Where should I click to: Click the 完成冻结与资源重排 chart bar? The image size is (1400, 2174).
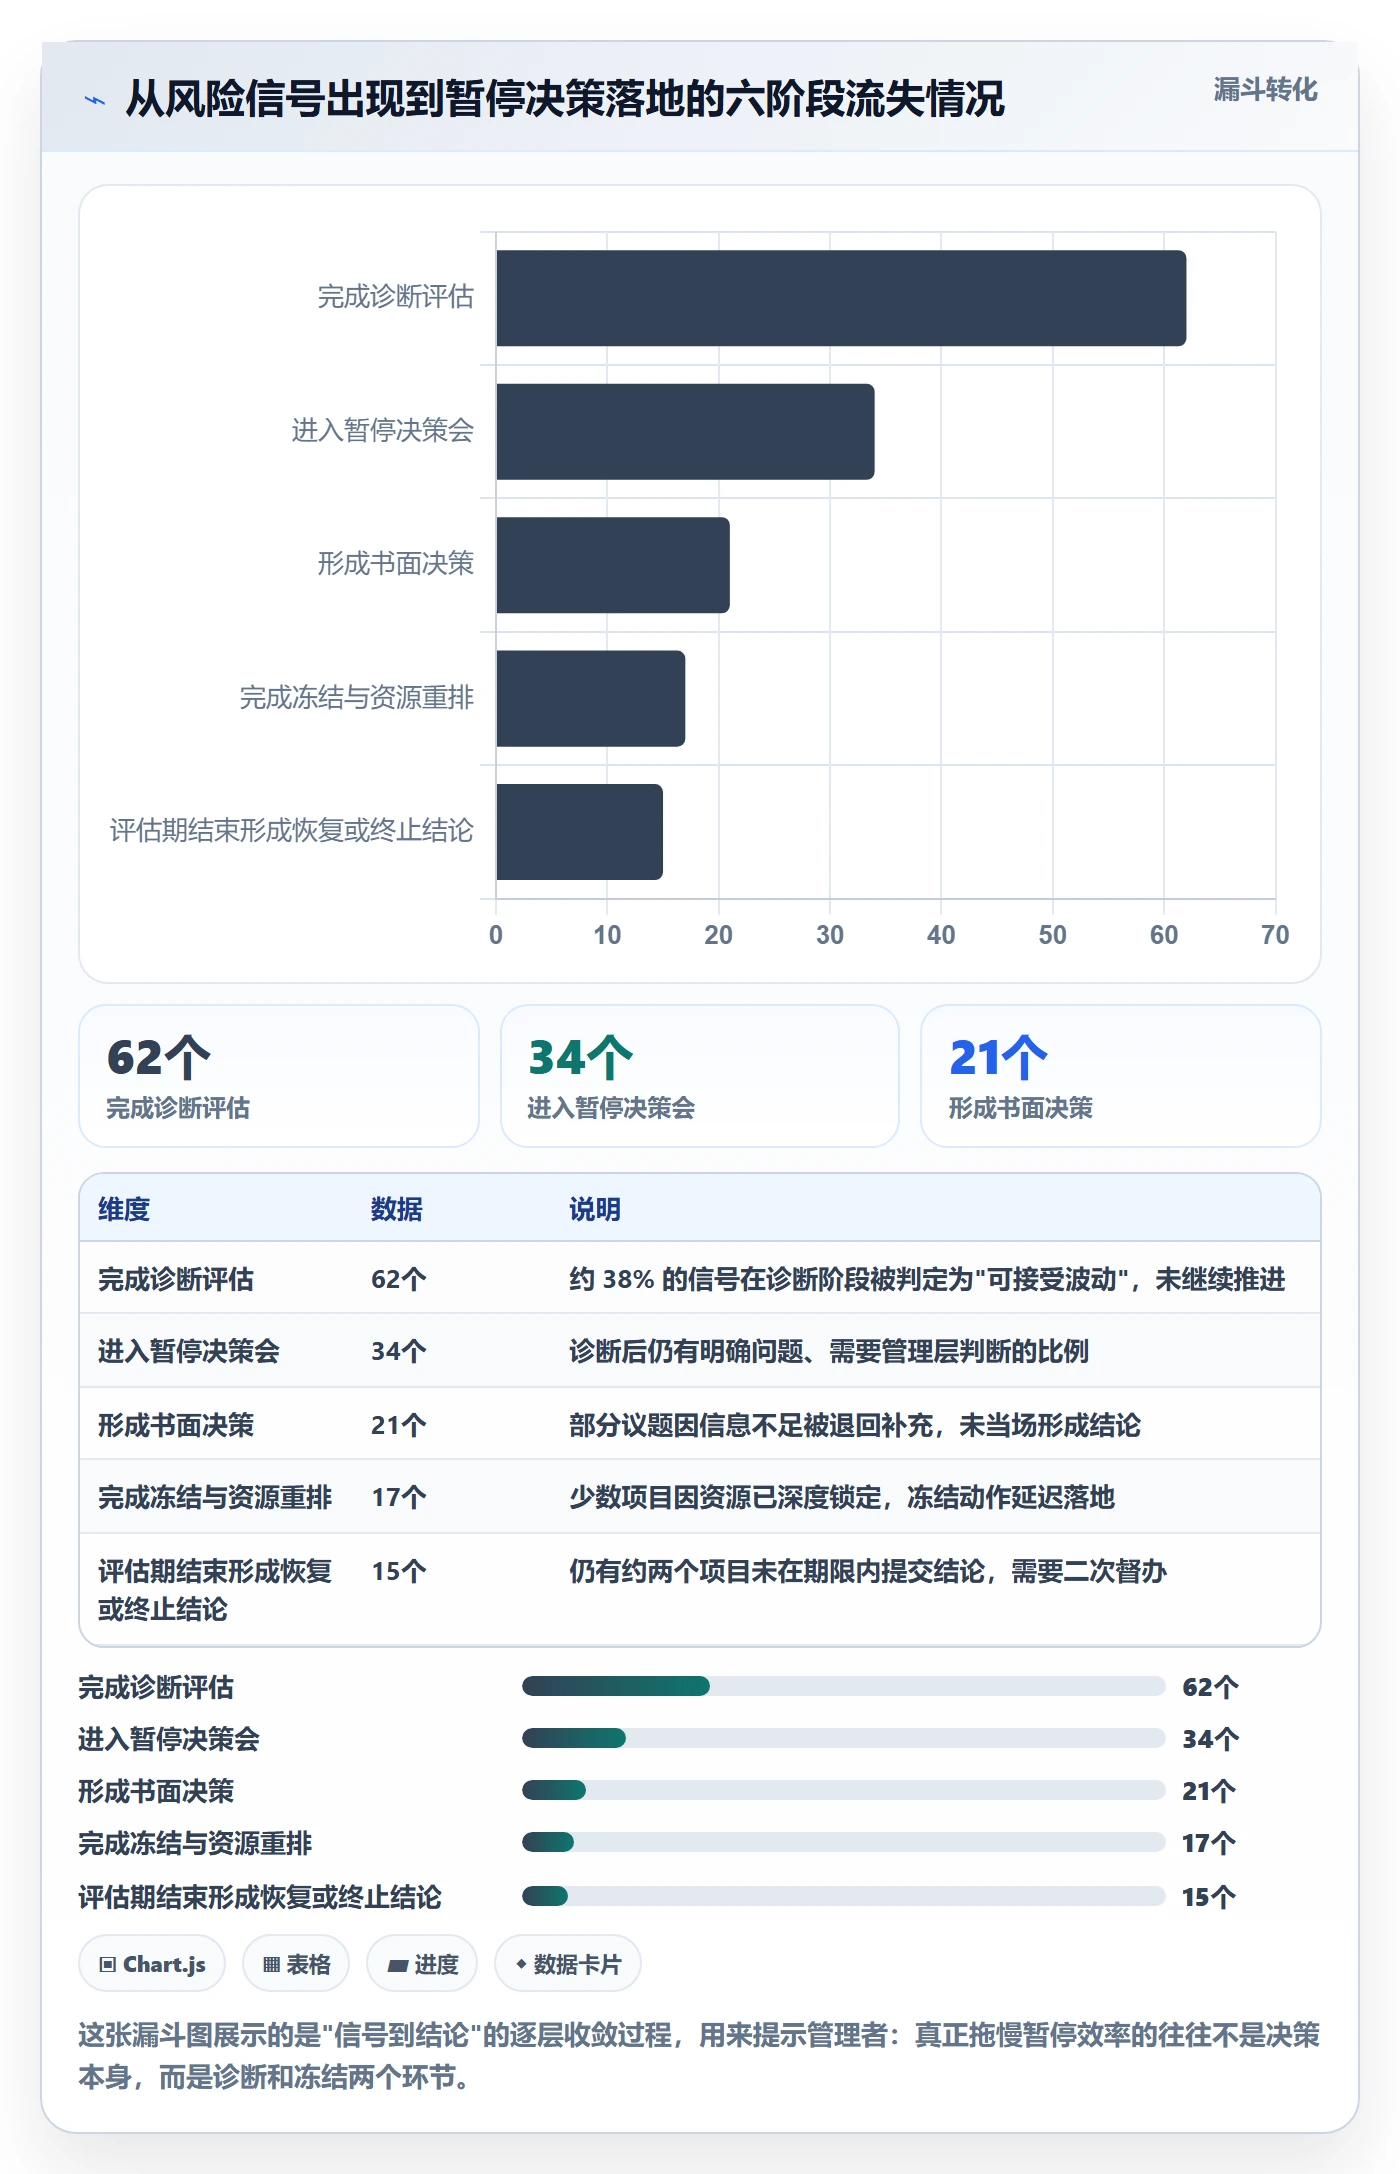click(591, 698)
